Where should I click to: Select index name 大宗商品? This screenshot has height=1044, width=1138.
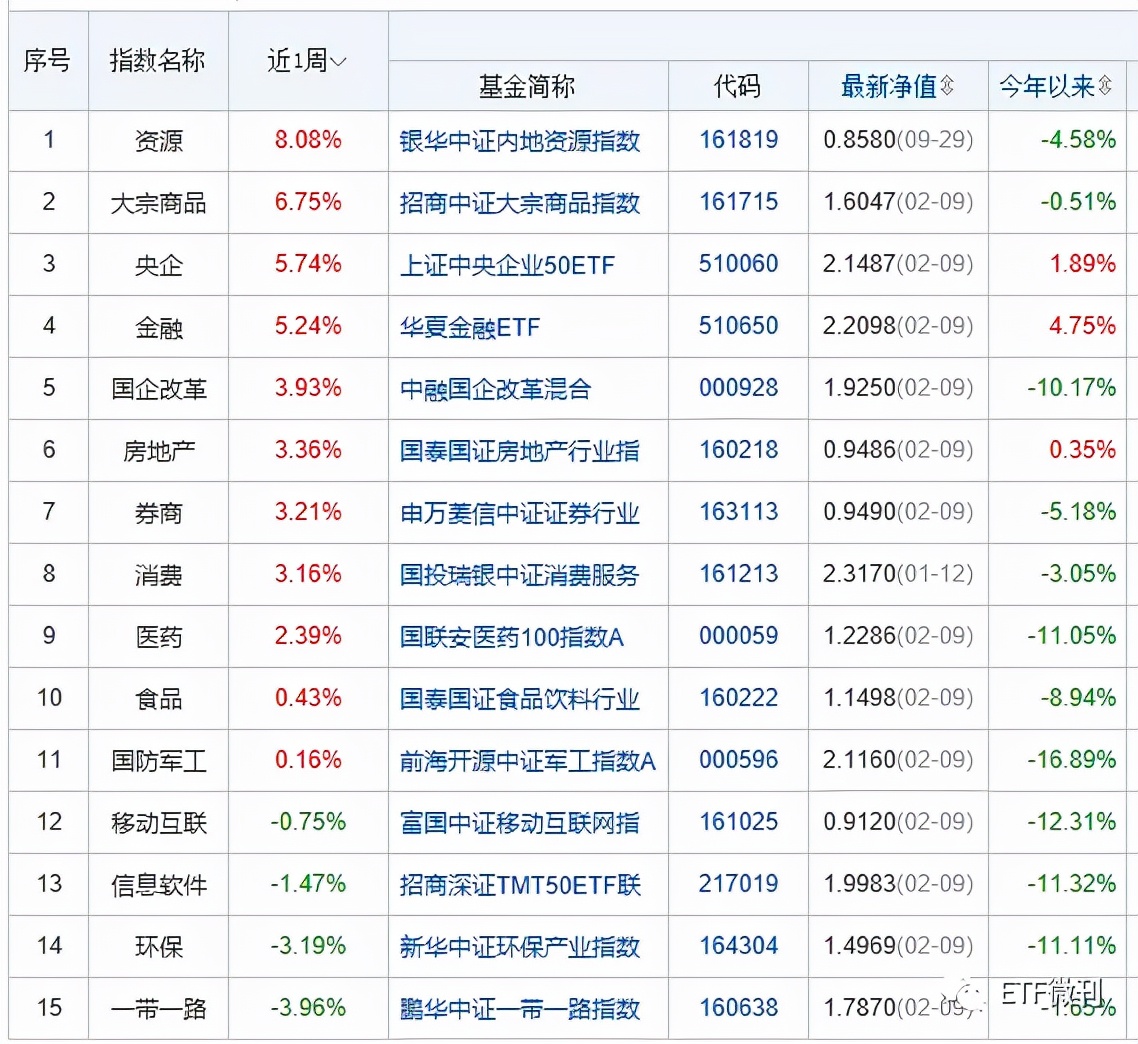(159, 203)
